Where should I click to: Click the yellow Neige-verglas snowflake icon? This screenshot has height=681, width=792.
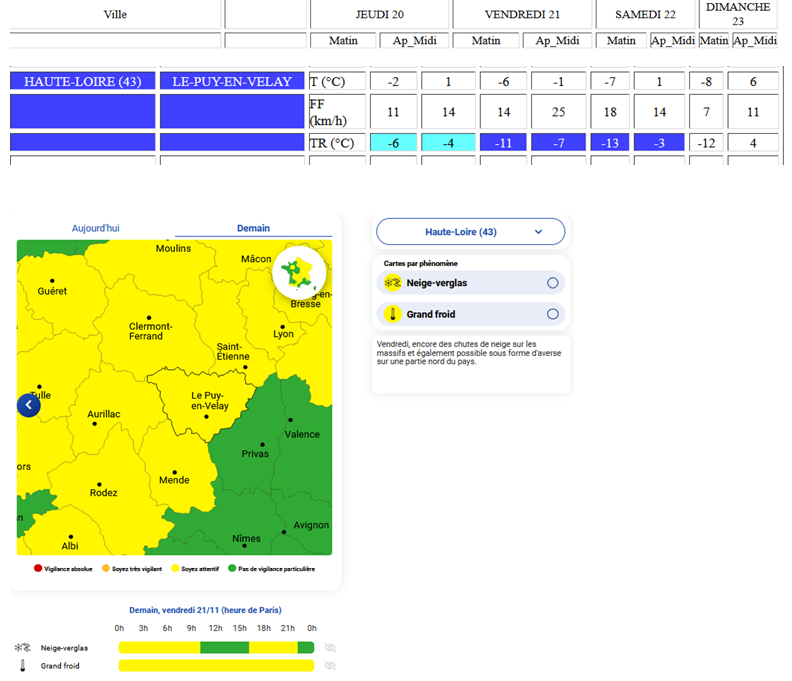click(393, 283)
